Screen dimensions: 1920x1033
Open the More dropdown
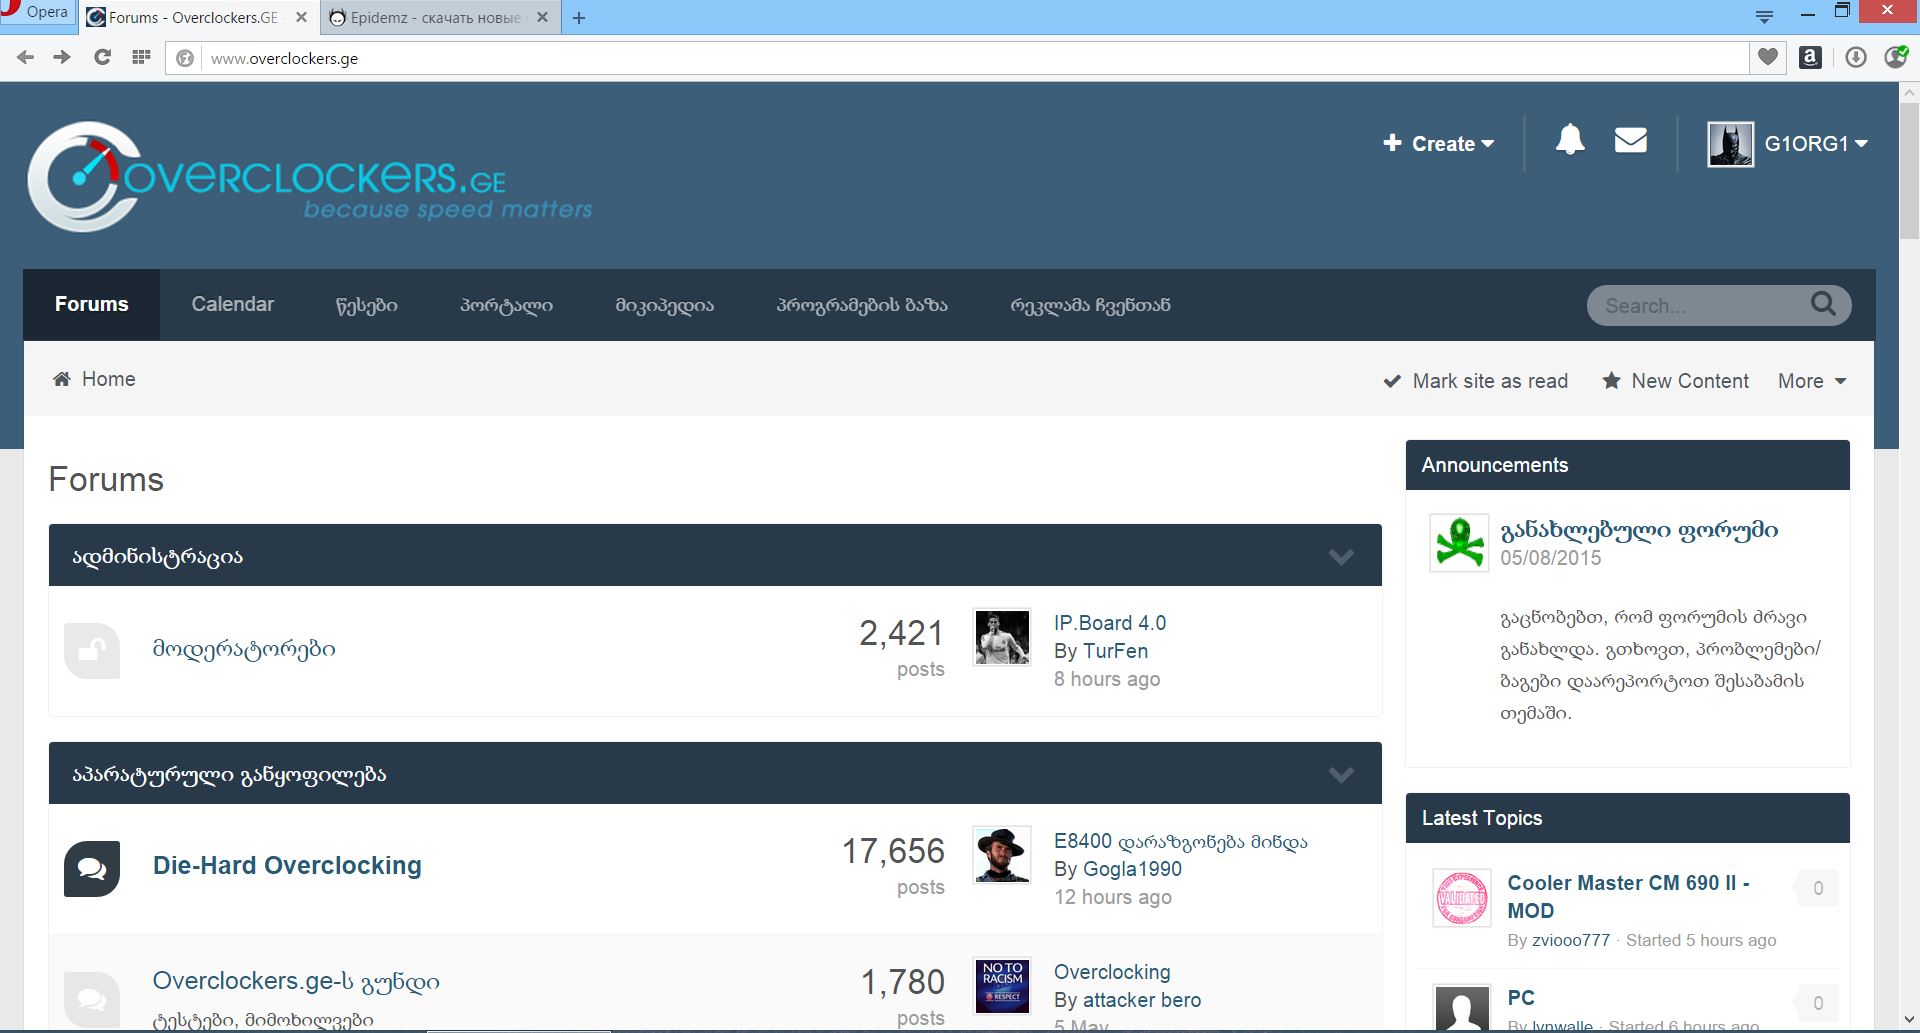1811,381
